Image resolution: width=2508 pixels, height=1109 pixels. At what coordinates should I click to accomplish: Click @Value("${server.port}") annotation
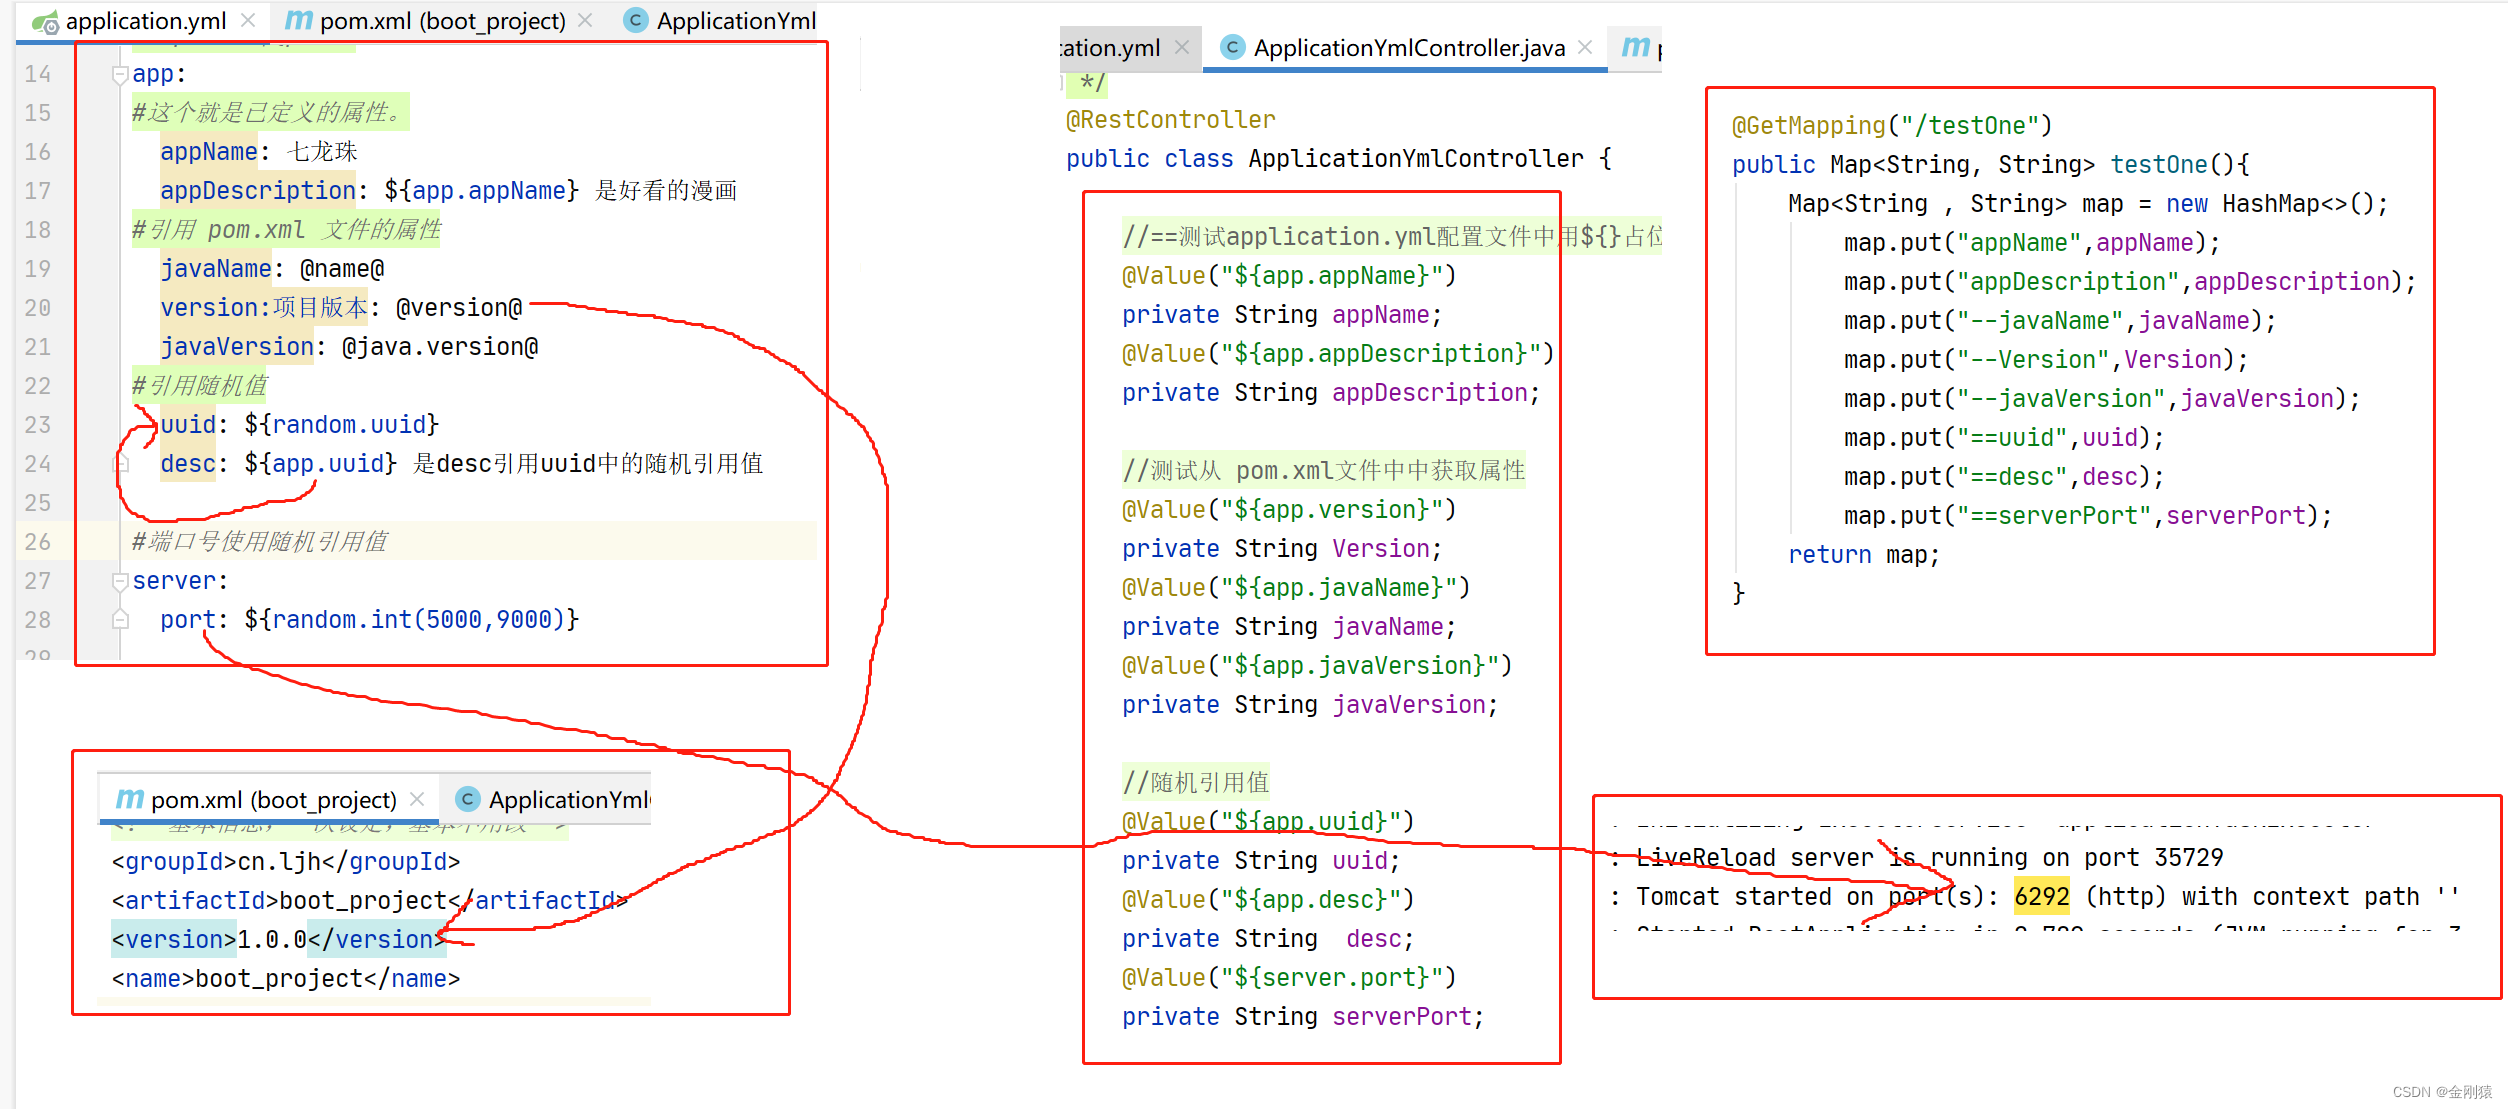(x=1289, y=978)
